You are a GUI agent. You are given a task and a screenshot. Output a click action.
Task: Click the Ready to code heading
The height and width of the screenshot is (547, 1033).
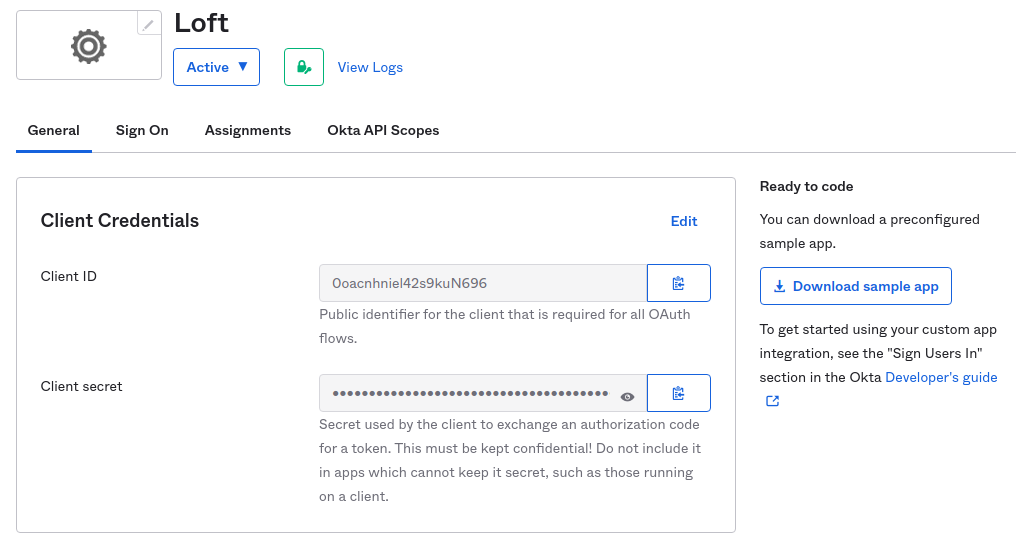click(806, 187)
